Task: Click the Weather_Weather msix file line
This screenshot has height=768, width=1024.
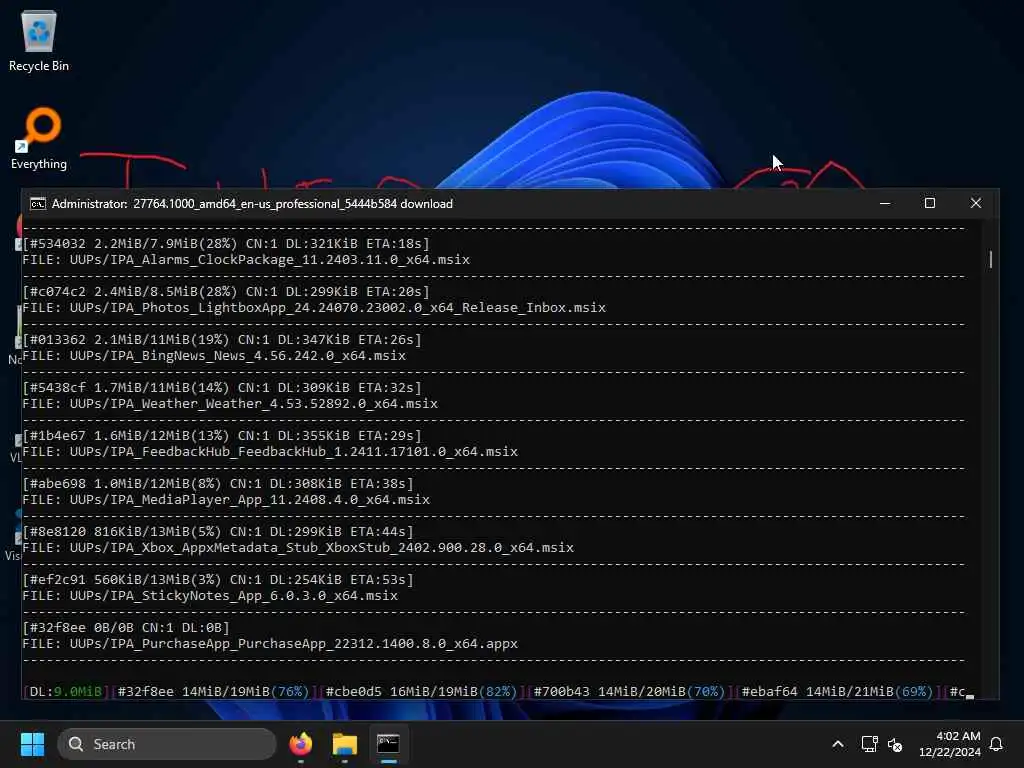Action: tap(230, 404)
